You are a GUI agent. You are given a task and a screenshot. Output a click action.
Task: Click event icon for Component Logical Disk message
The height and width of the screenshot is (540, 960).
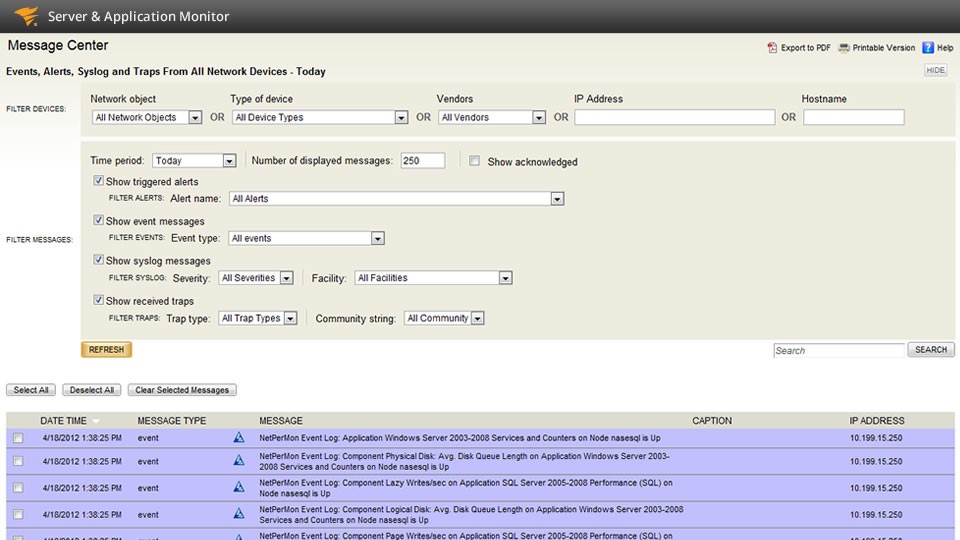tap(238, 514)
